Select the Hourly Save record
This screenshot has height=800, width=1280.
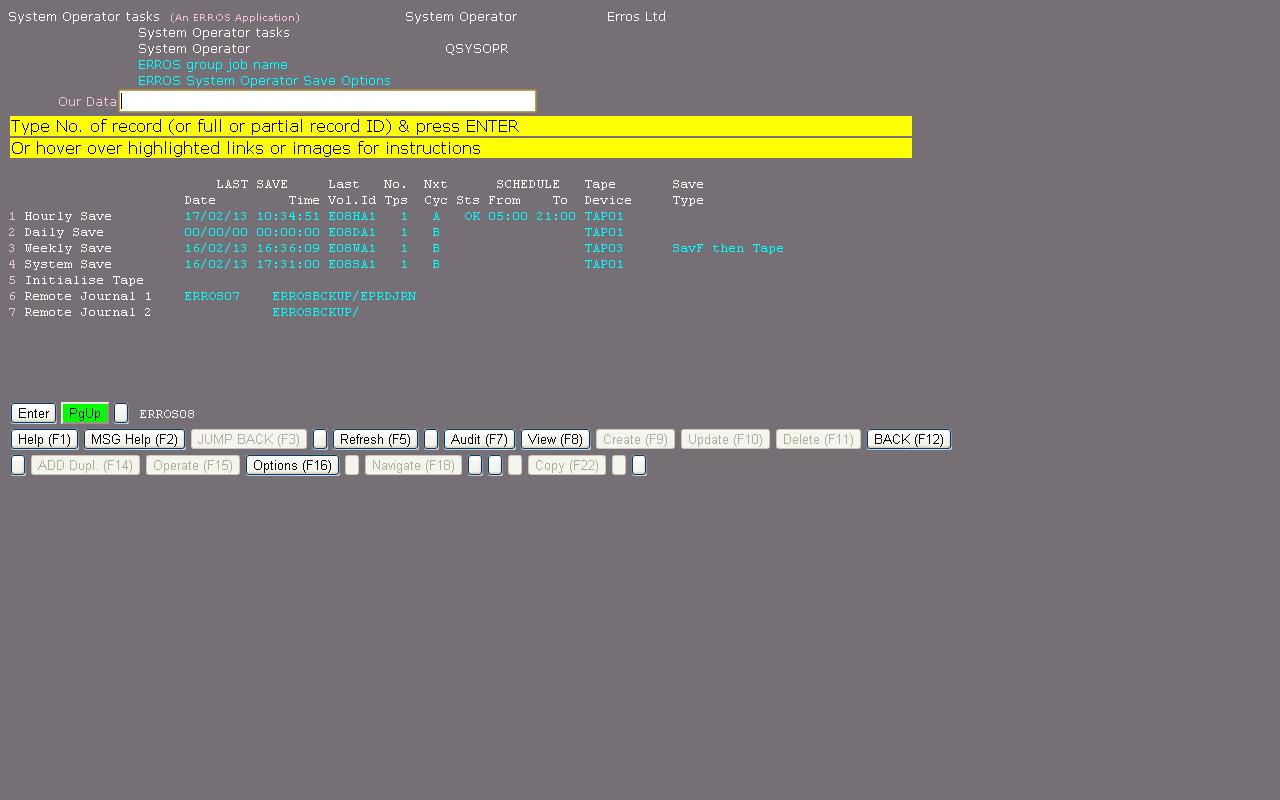click(x=67, y=216)
